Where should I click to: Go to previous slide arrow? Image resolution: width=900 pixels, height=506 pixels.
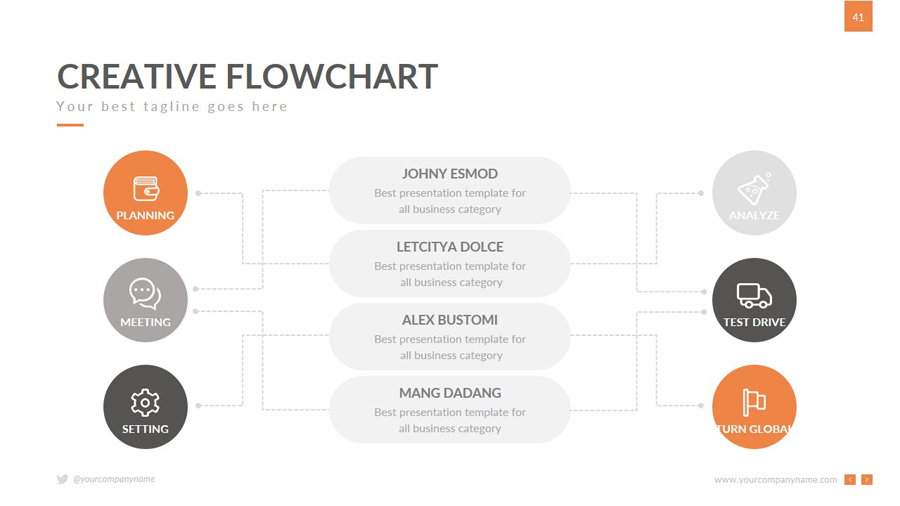pyautogui.click(x=850, y=480)
